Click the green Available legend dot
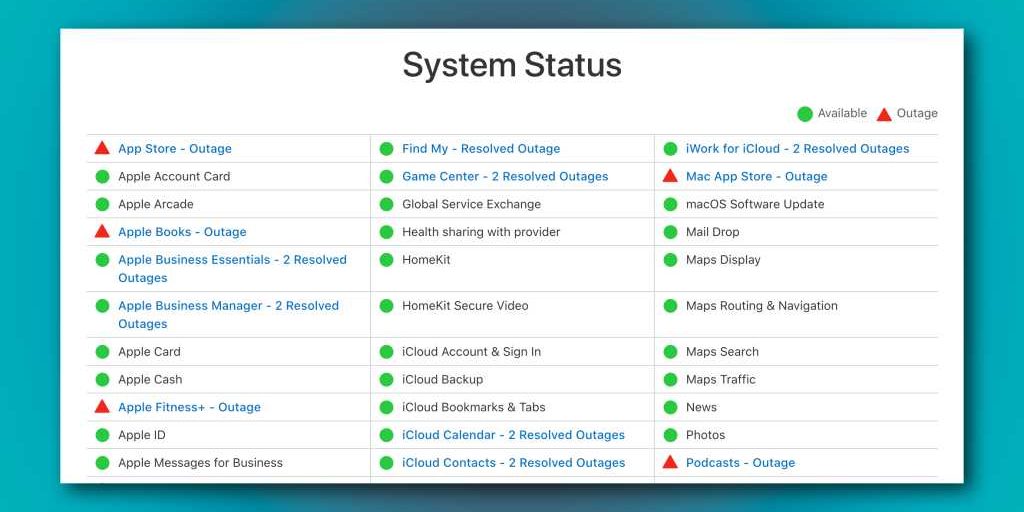 805,114
